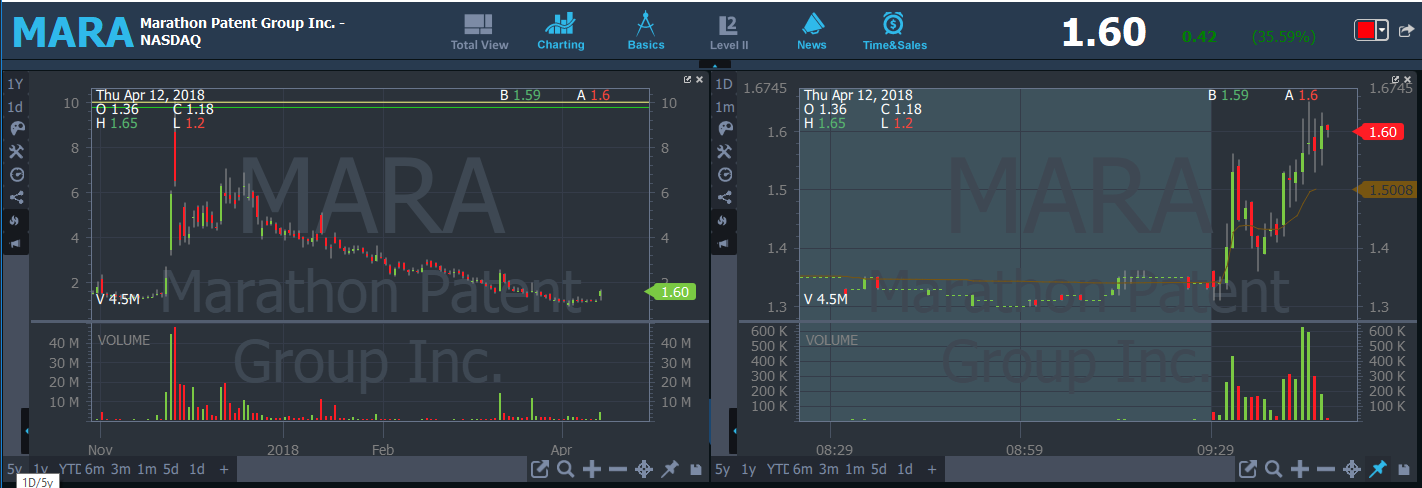Click the megaphone alerts icon on right chart
Screen dimensions: 1422x488
[725, 243]
